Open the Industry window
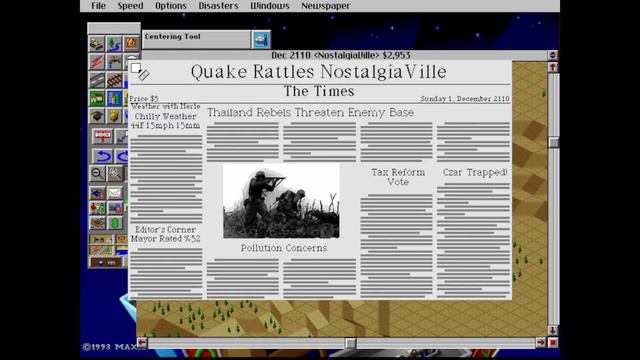The height and width of the screenshot is (360, 640). pyautogui.click(x=115, y=208)
